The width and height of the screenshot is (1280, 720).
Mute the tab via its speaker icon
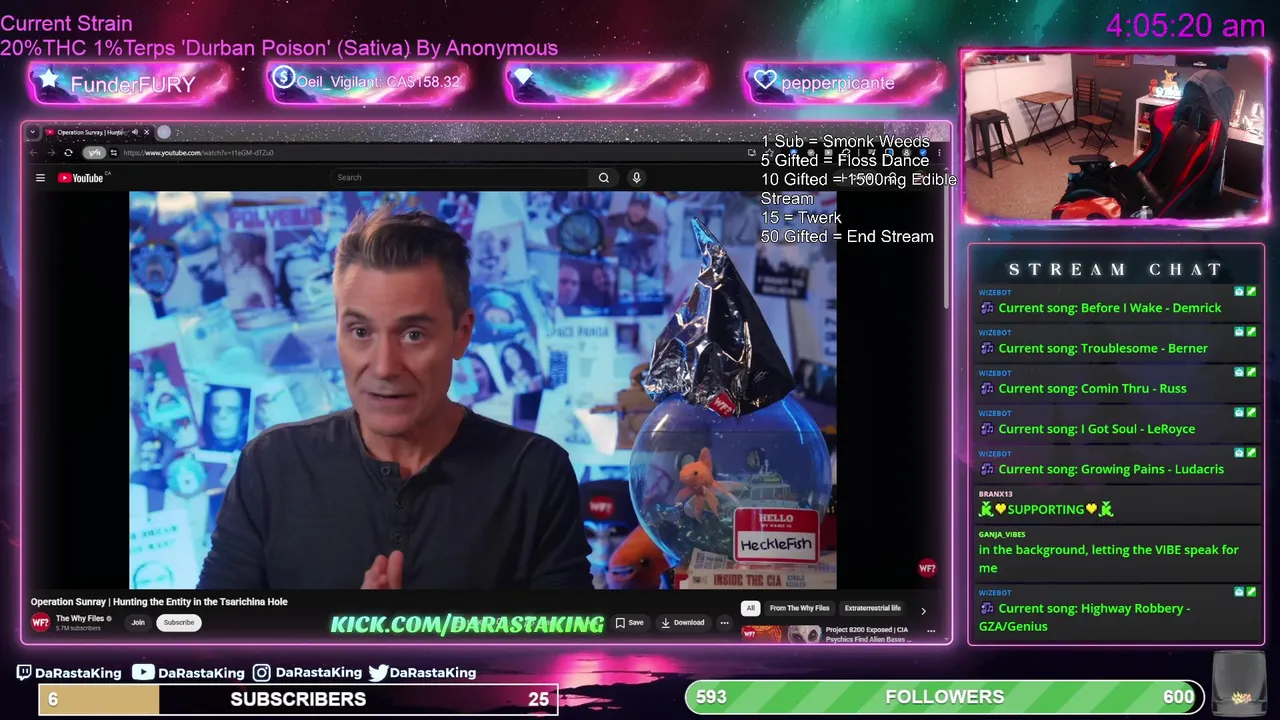tap(135, 132)
